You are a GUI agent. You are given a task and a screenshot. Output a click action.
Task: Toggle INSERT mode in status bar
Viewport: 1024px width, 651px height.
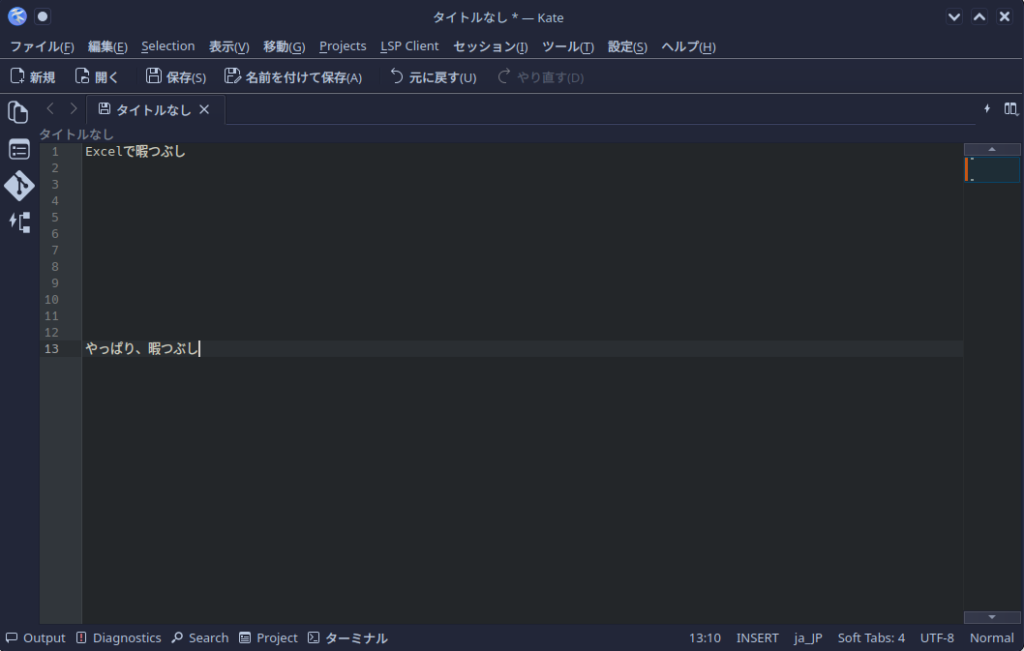[758, 638]
